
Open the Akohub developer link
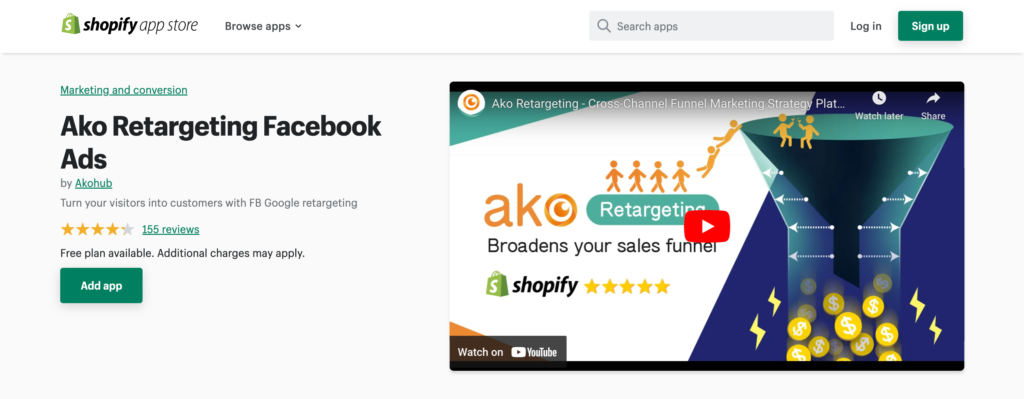pyautogui.click(x=93, y=184)
